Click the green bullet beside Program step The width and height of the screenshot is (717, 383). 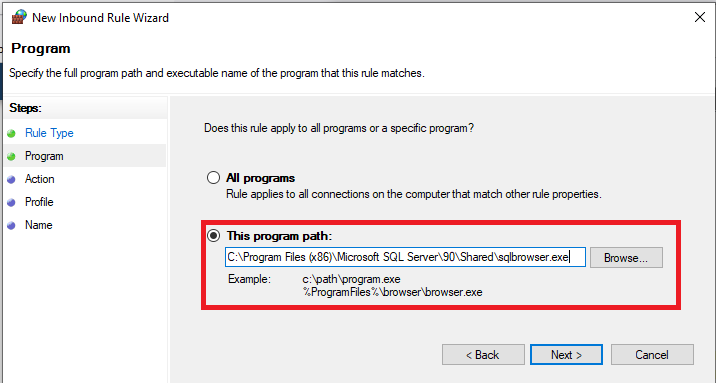pos(11,156)
